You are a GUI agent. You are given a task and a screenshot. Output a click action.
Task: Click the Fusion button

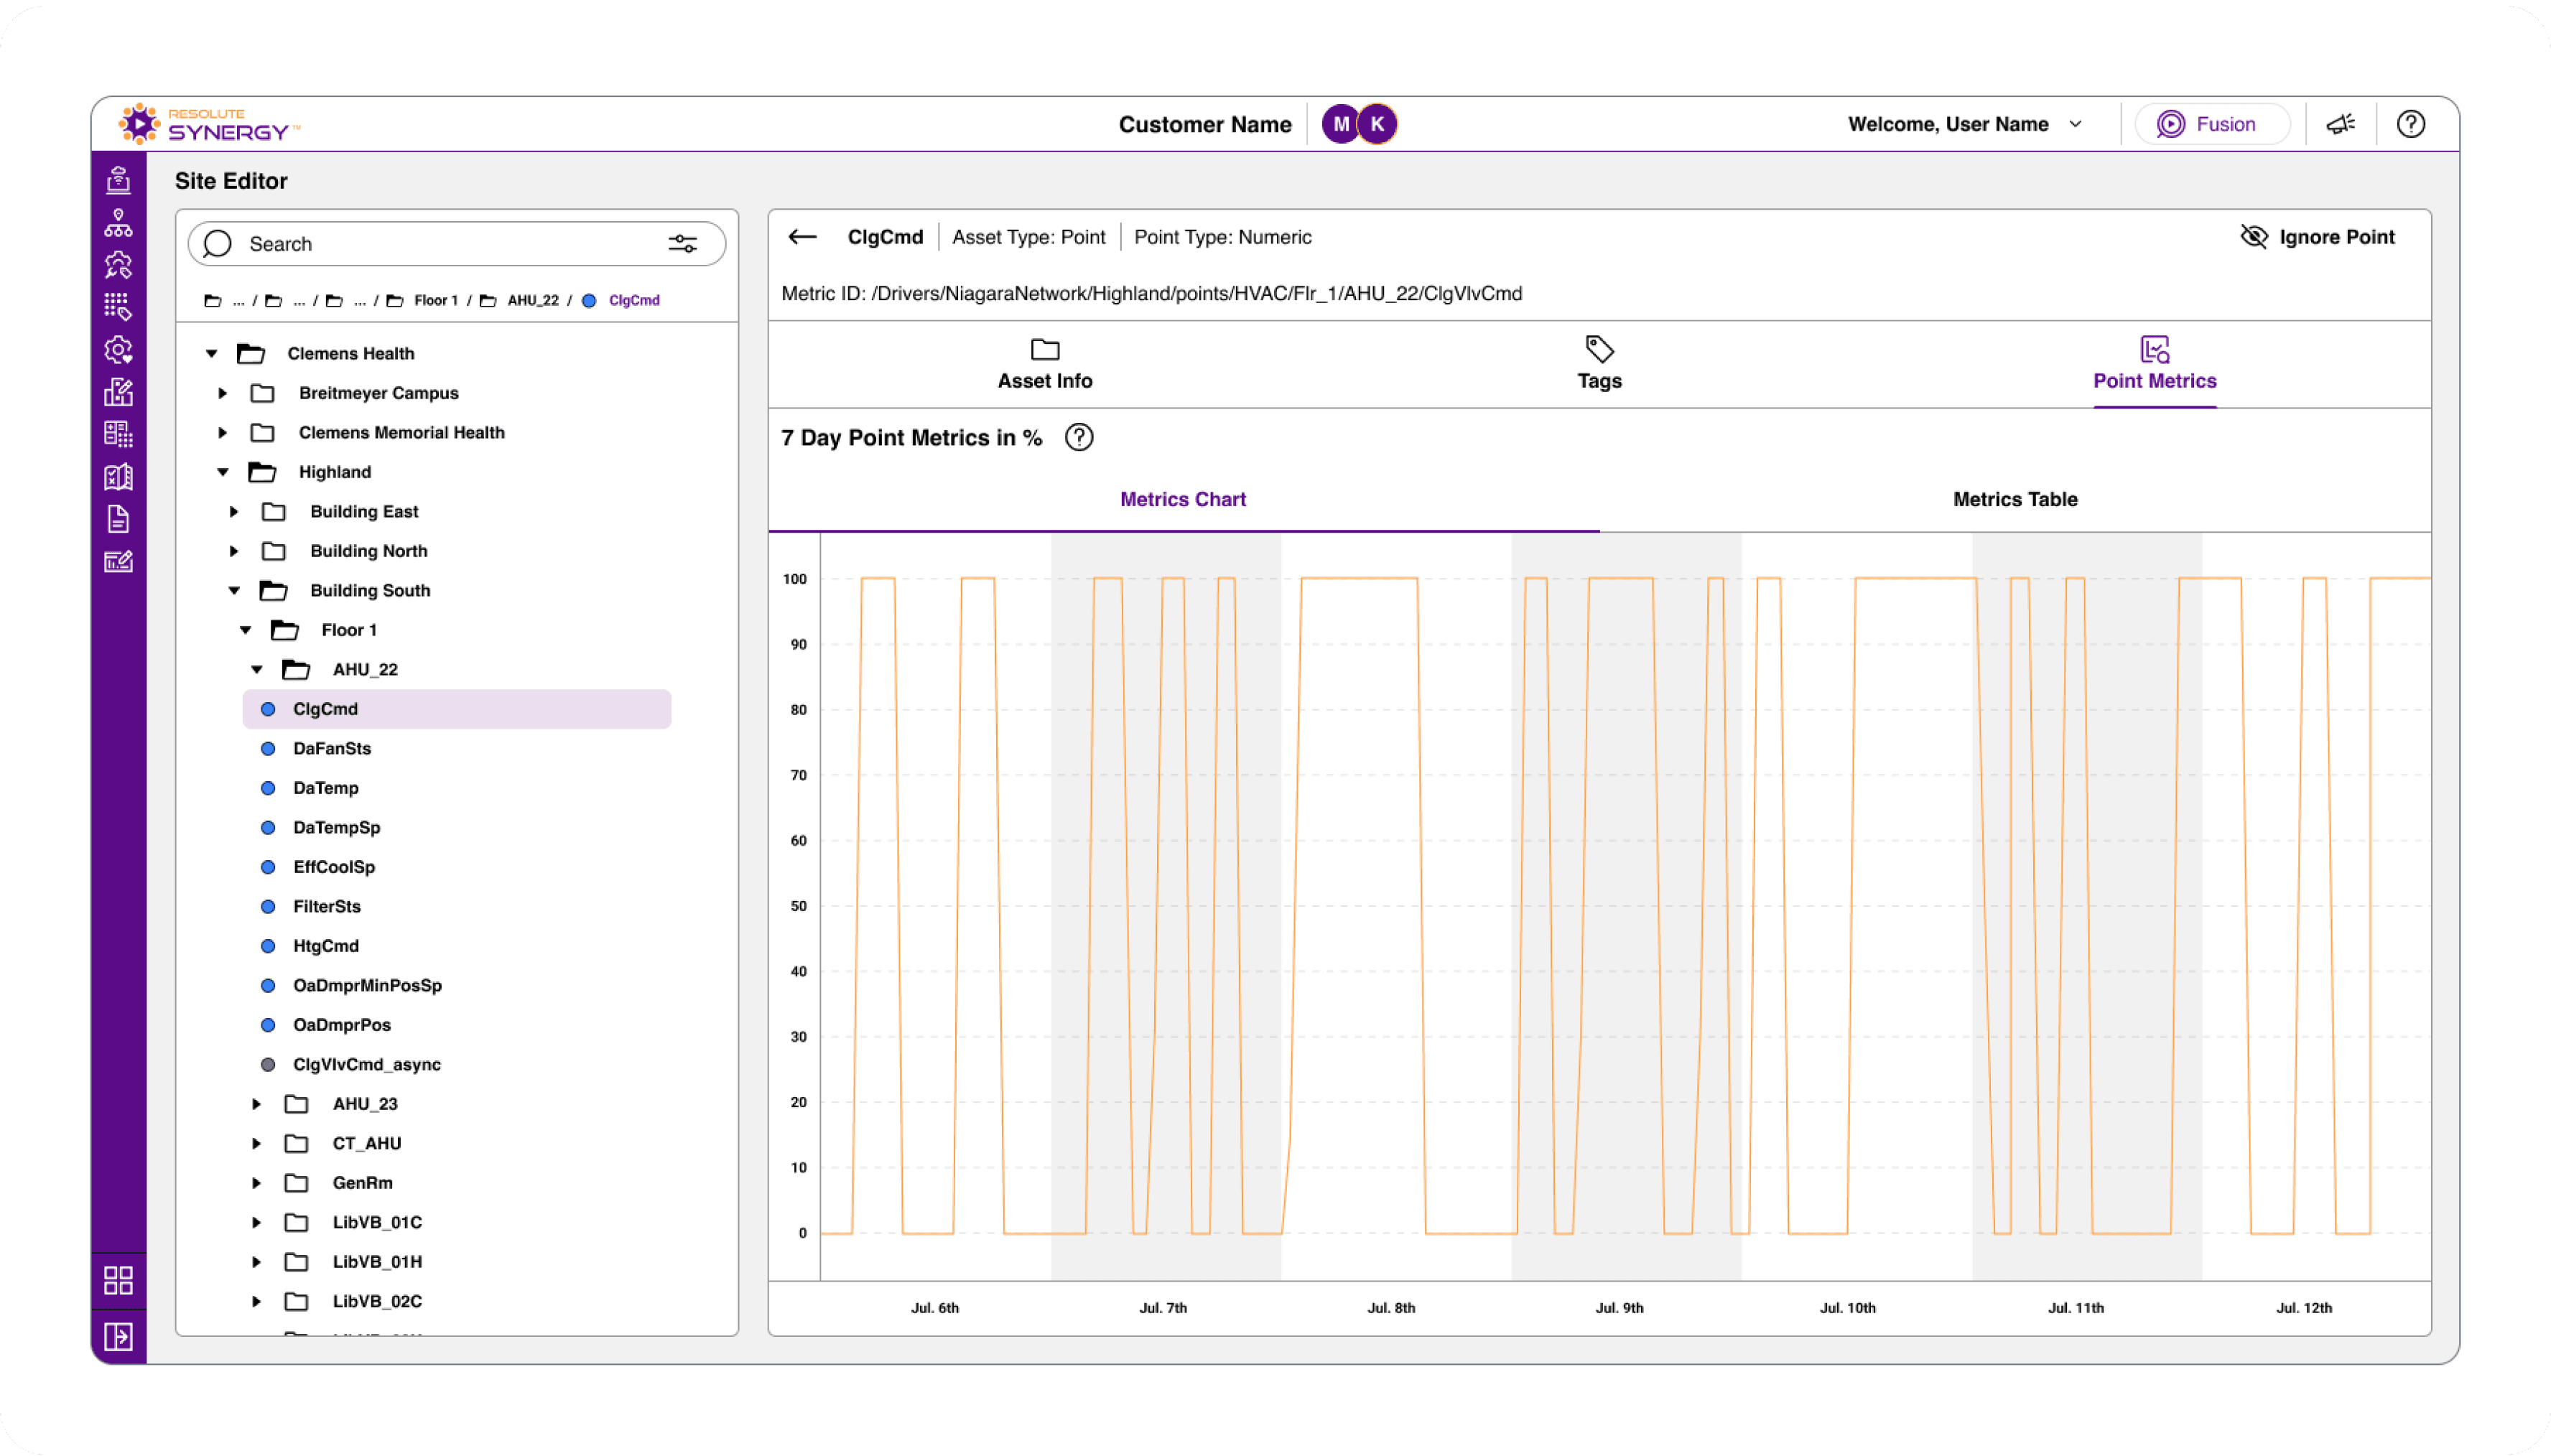coord(2211,124)
